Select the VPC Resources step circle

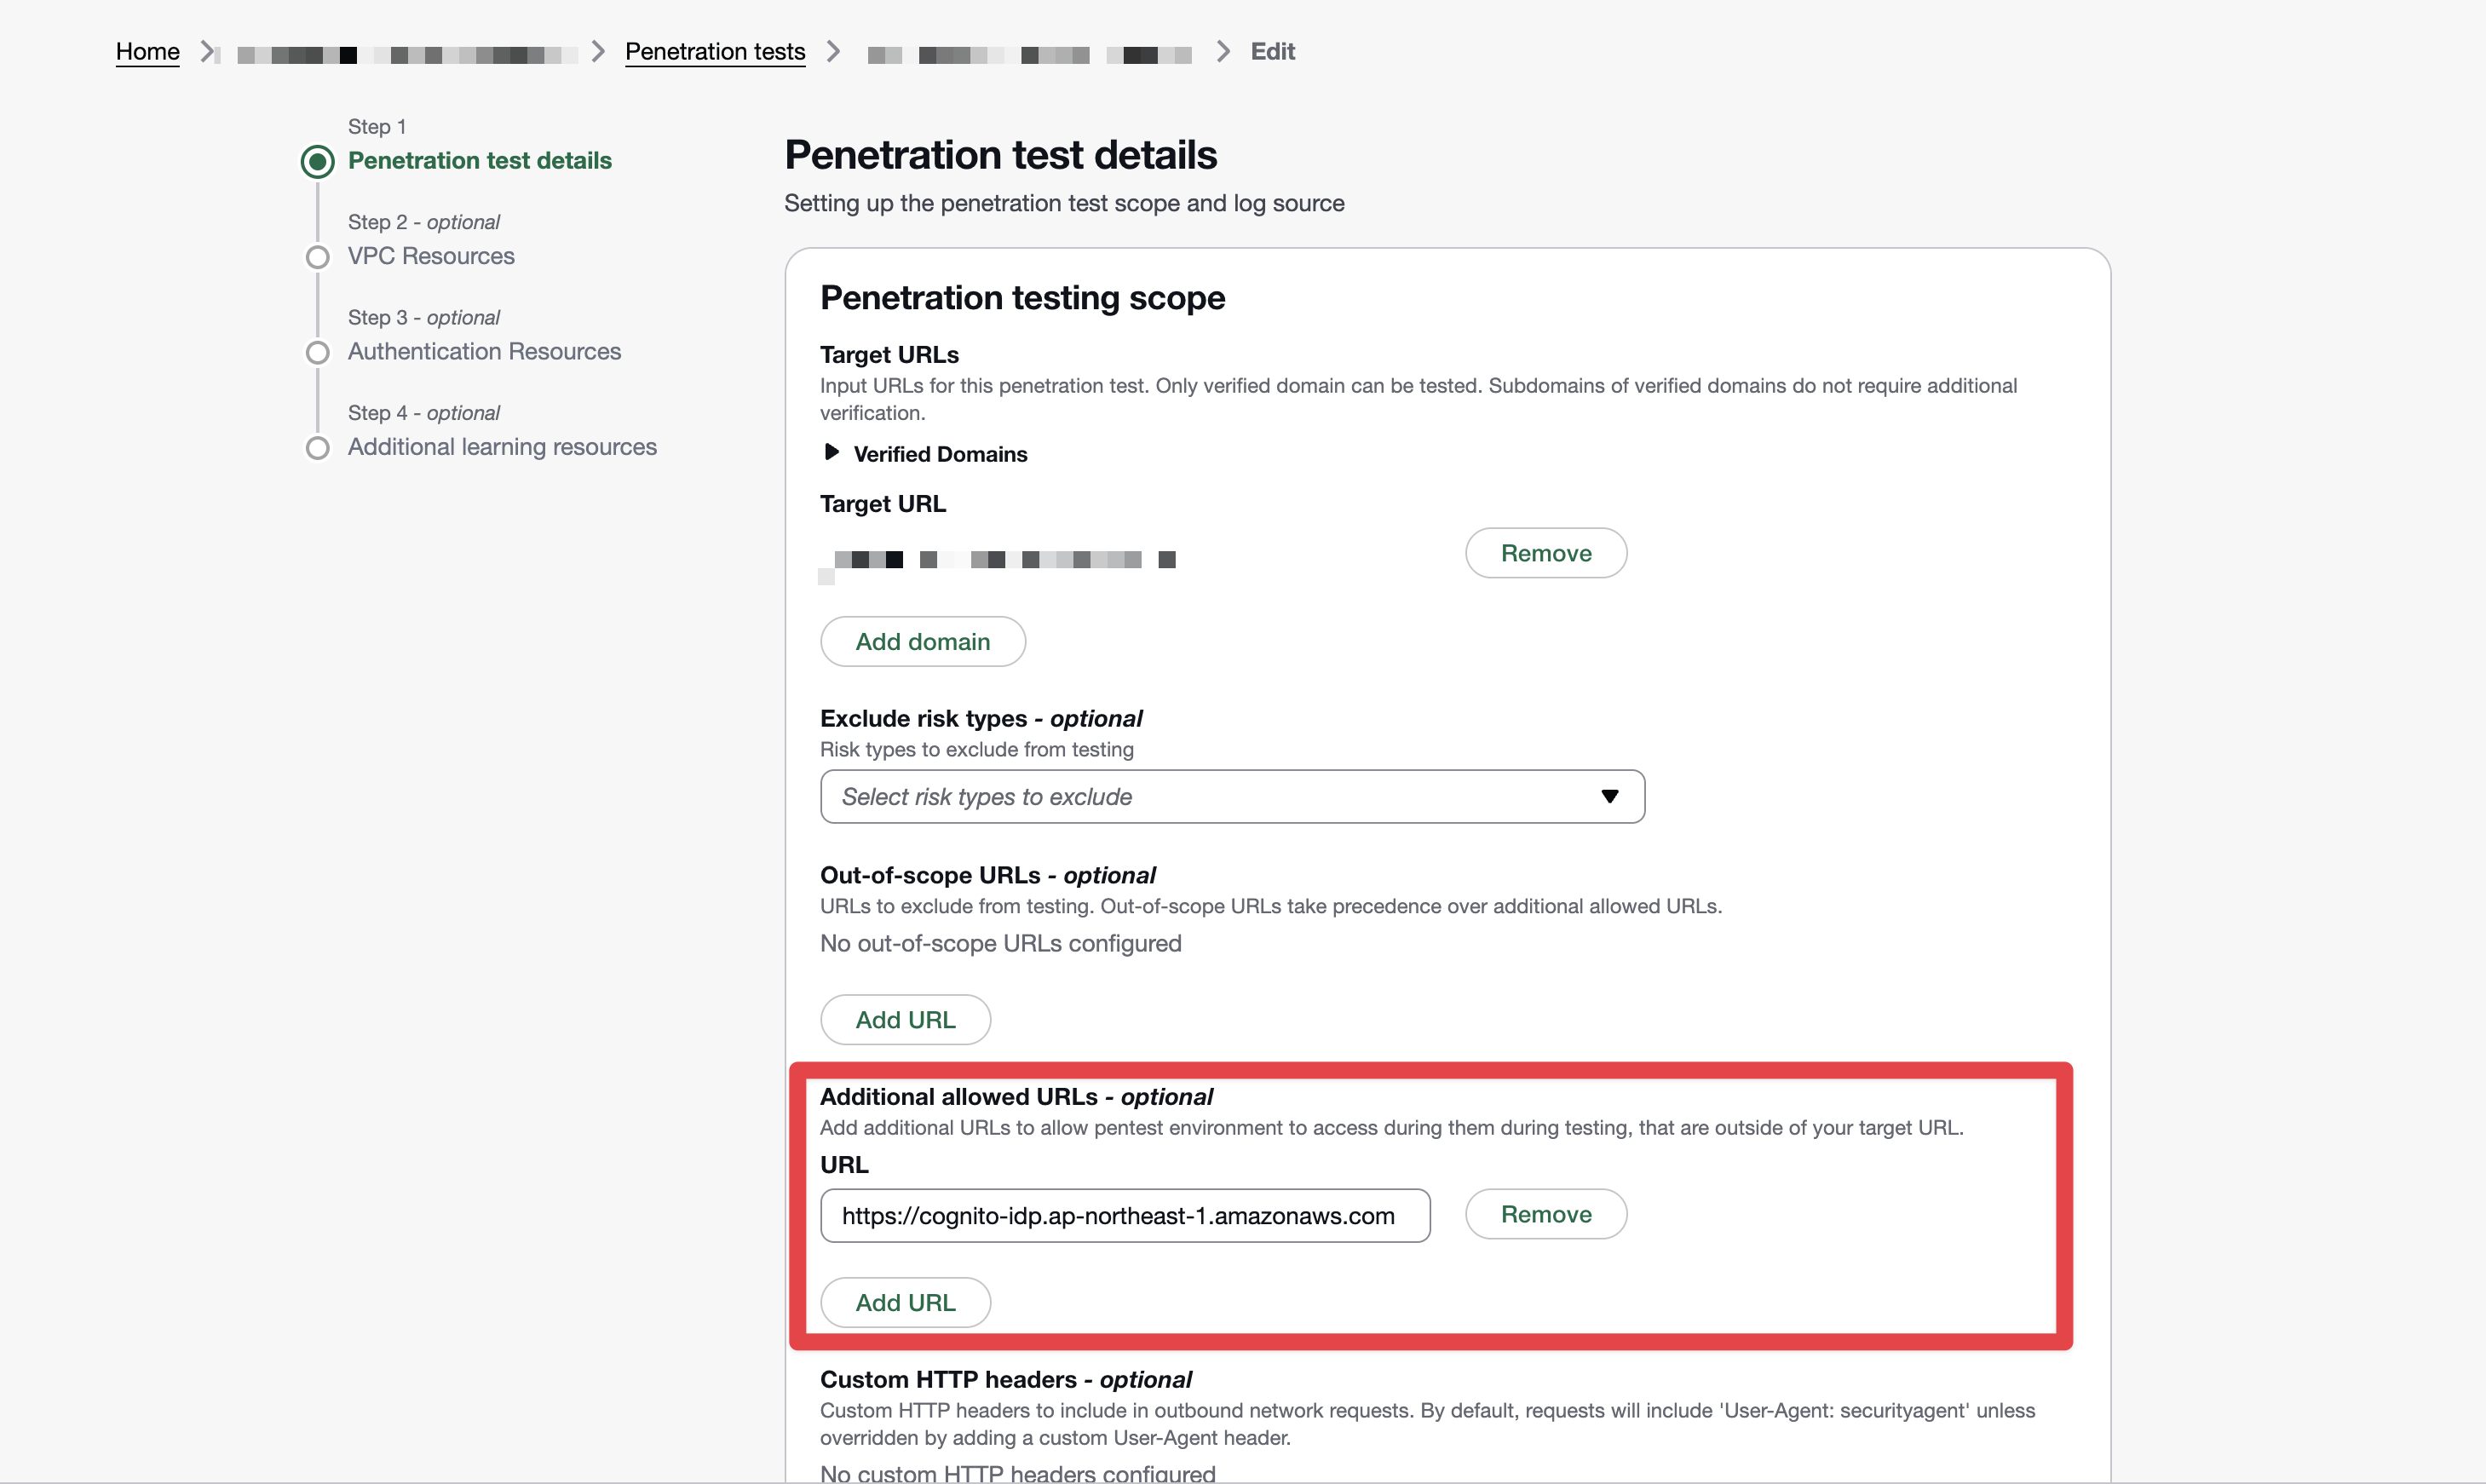[x=317, y=257]
